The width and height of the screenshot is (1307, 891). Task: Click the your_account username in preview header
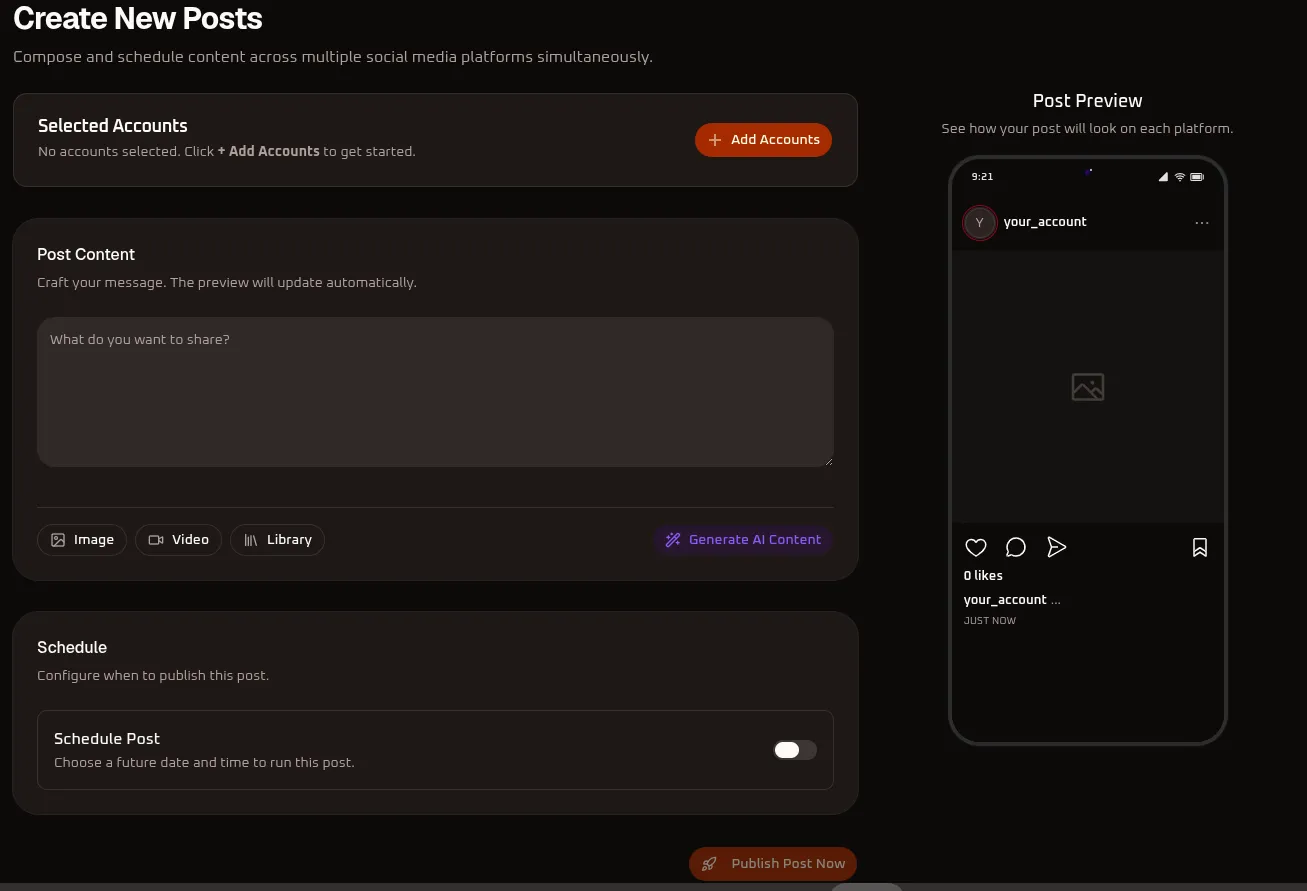1045,222
